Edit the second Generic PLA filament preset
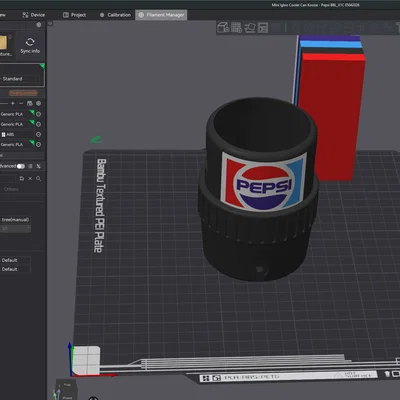Image resolution: width=400 pixels, height=400 pixels. click(39, 124)
